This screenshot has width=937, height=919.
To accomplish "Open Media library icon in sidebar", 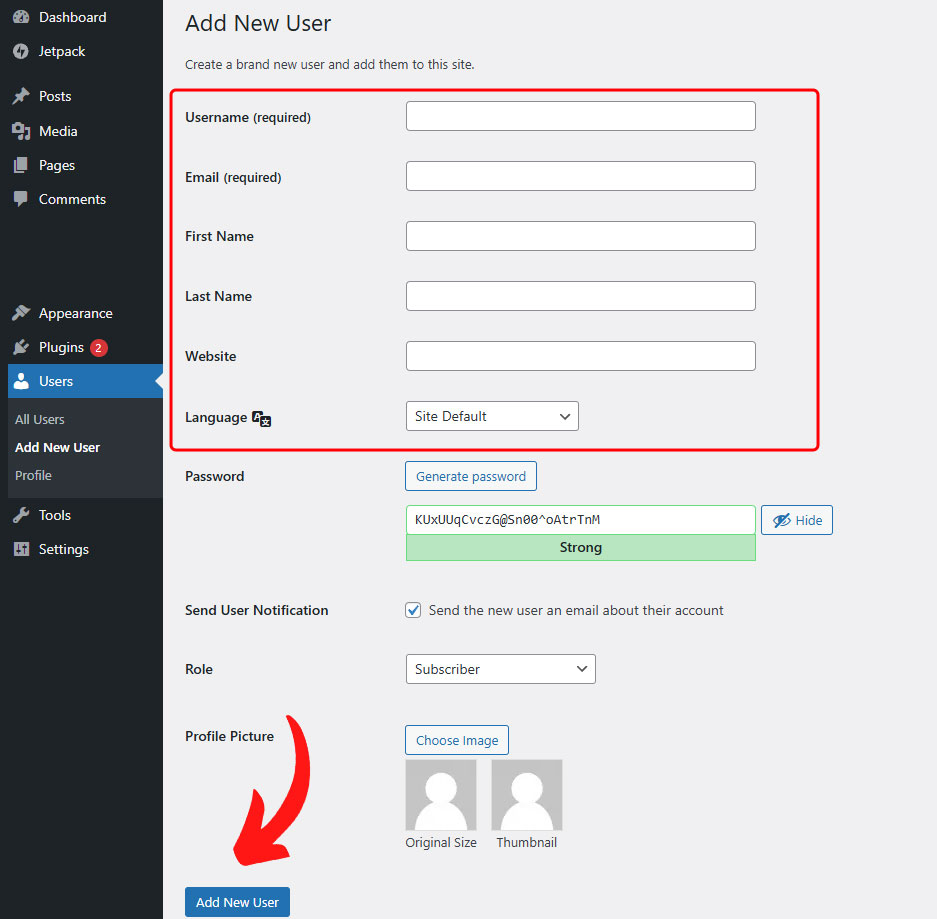I will [x=21, y=131].
